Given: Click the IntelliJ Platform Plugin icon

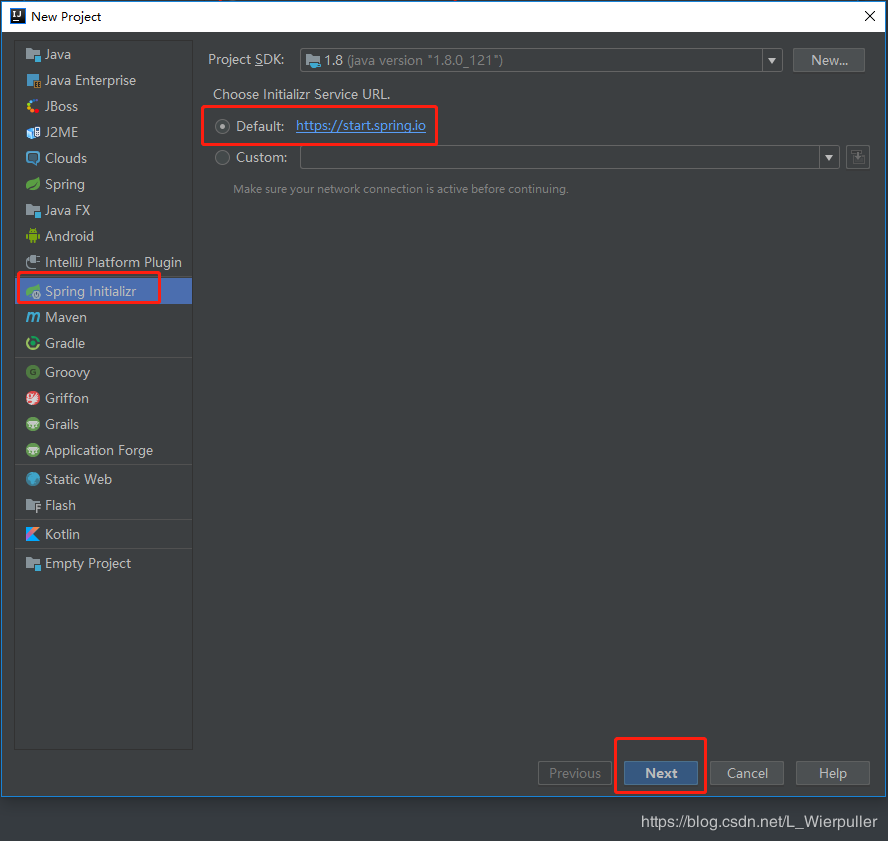Looking at the screenshot, I should 33,262.
